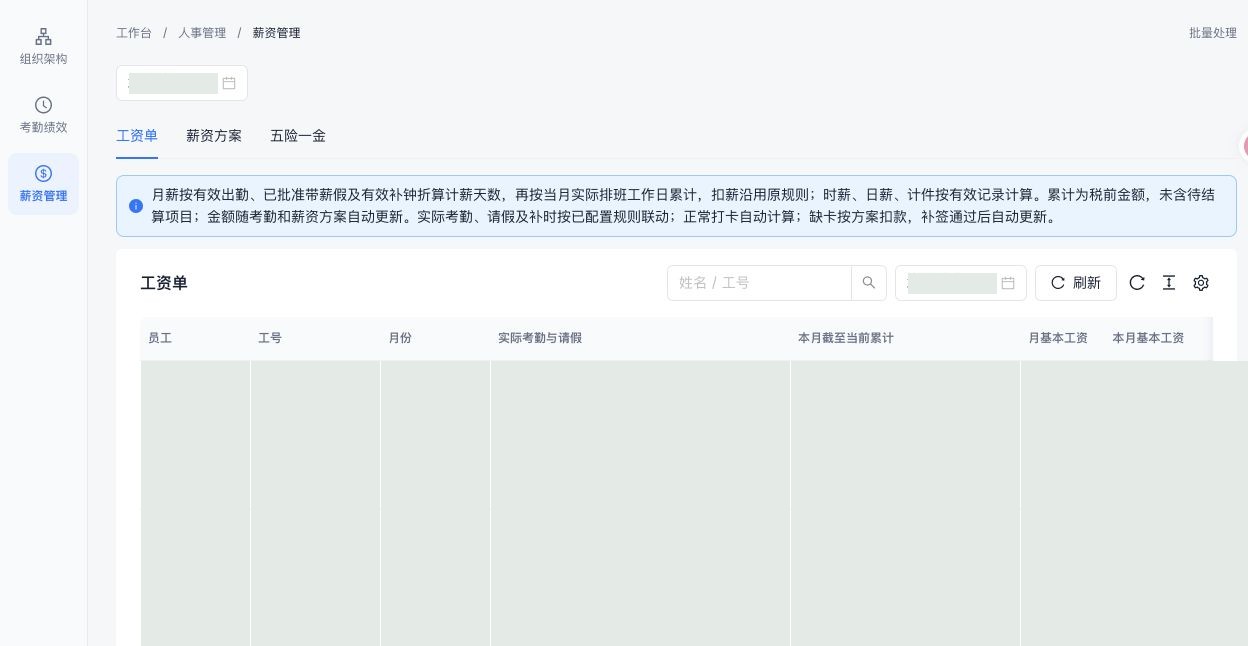The height and width of the screenshot is (646, 1248).
Task: Switch to the 工资单 tab
Action: [137, 136]
